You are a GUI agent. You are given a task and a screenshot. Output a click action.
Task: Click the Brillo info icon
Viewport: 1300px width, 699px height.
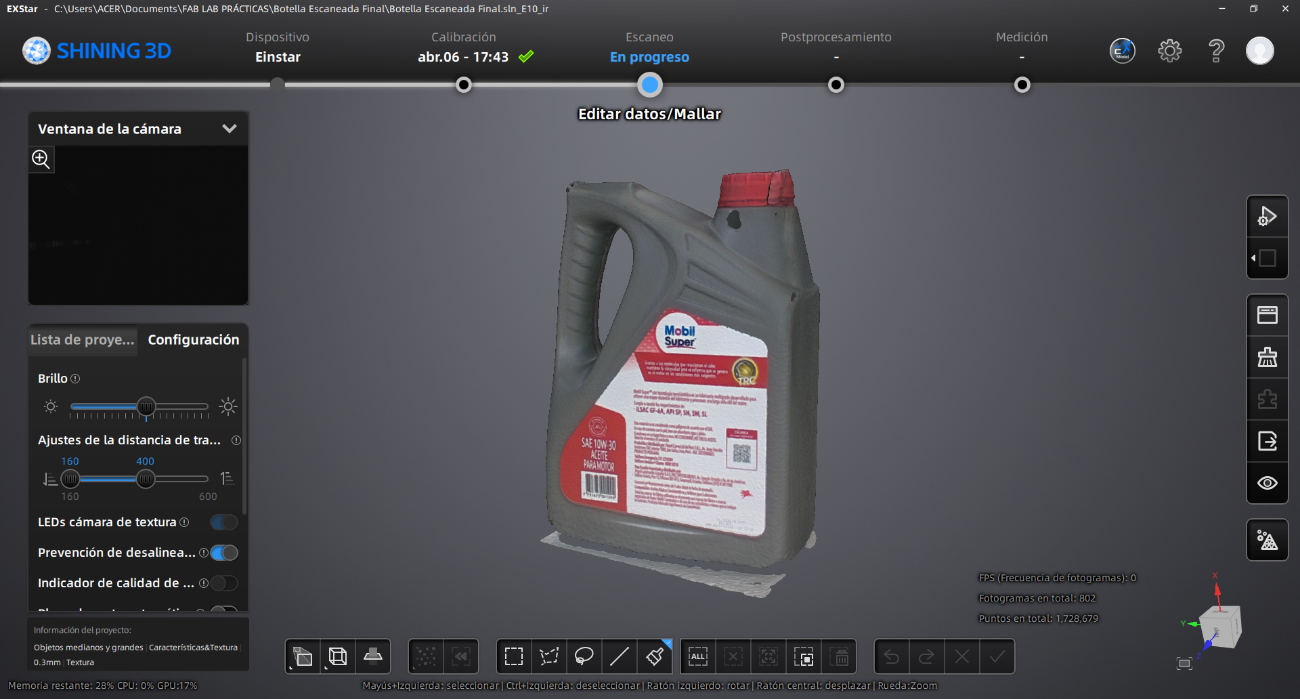[76, 379]
